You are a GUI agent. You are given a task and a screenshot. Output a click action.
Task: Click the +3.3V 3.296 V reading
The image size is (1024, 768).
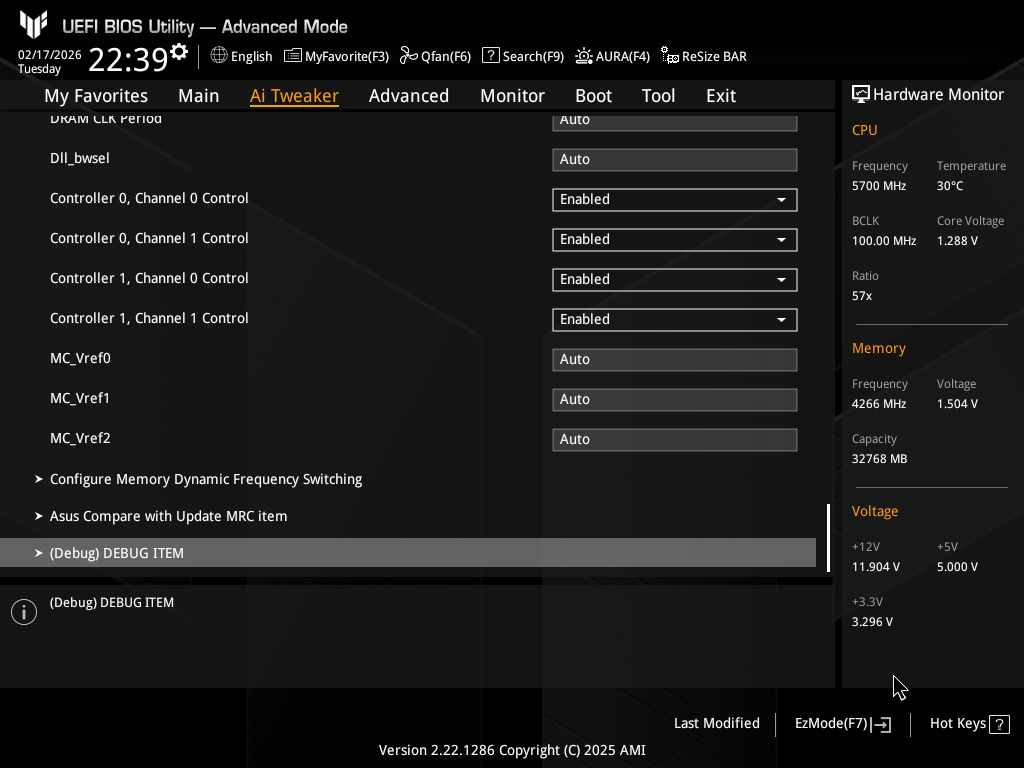(872, 622)
